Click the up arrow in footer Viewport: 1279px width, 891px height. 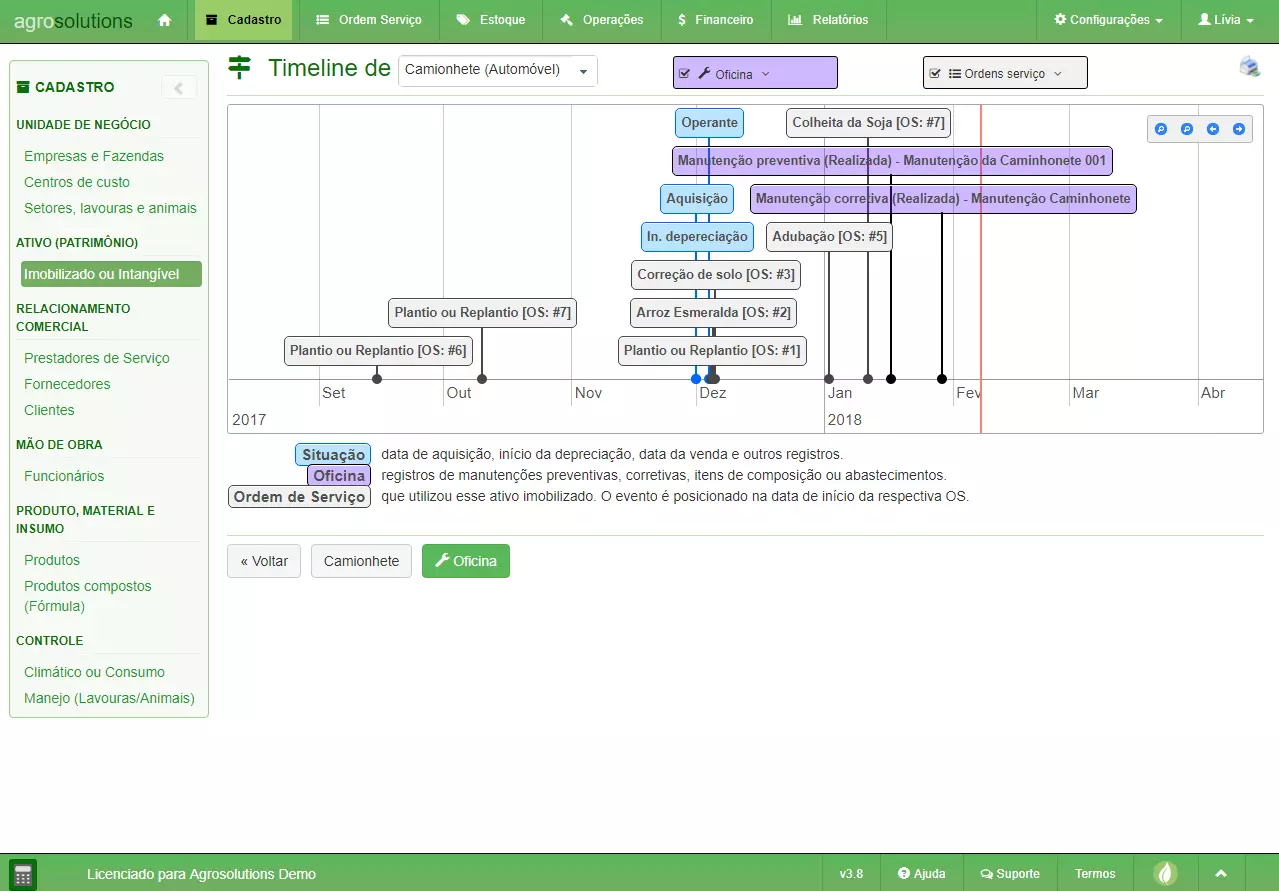pyautogui.click(x=1220, y=873)
